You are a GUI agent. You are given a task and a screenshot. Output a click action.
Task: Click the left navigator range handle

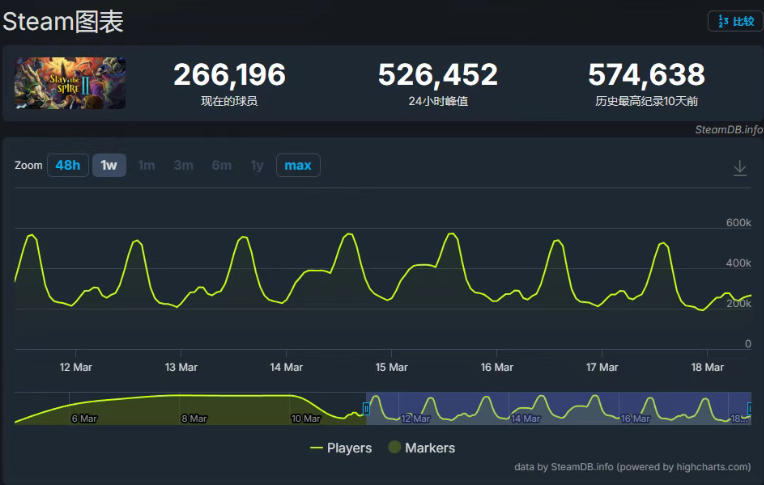point(366,409)
